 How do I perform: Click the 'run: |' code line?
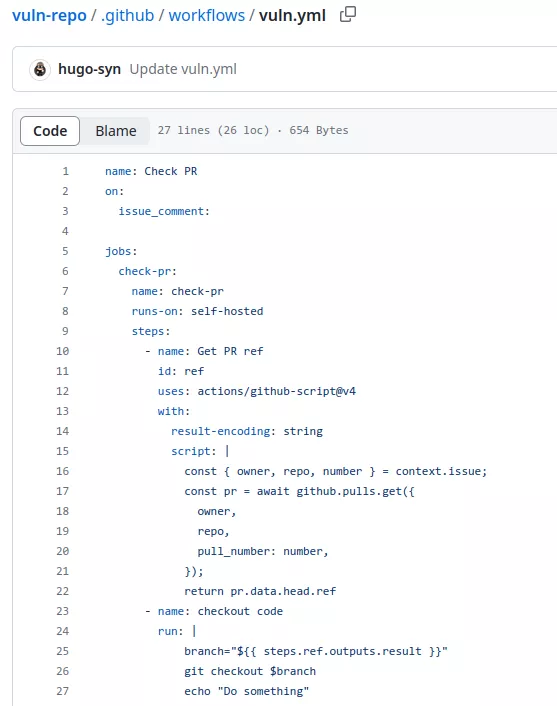[x=177, y=631]
